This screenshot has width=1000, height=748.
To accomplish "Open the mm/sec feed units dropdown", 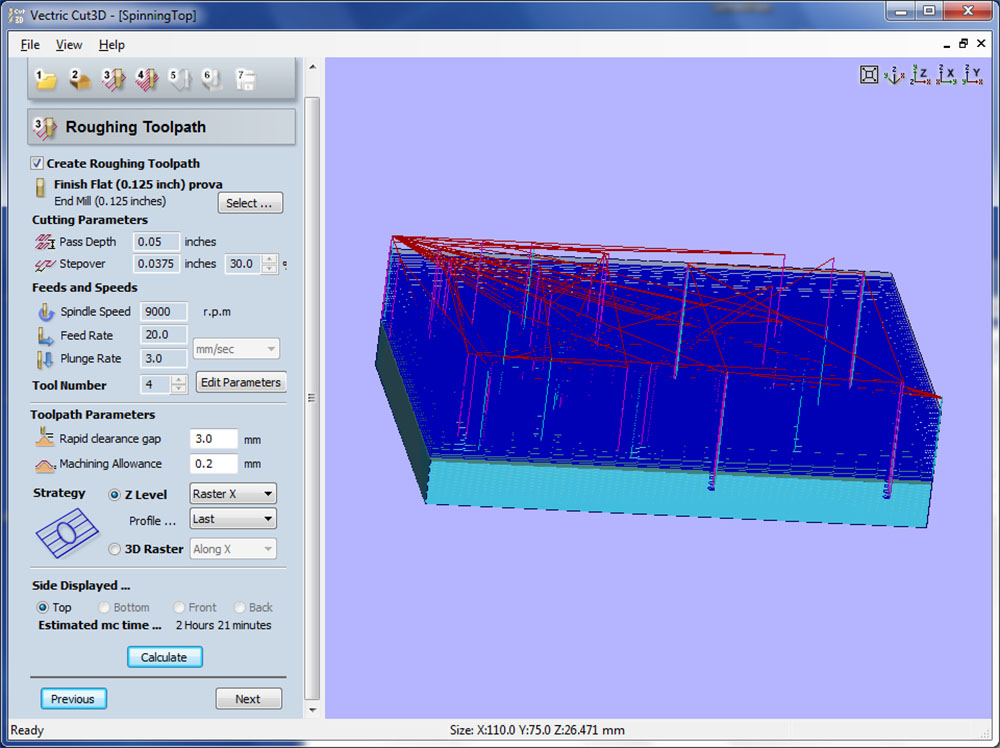I will click(x=236, y=349).
